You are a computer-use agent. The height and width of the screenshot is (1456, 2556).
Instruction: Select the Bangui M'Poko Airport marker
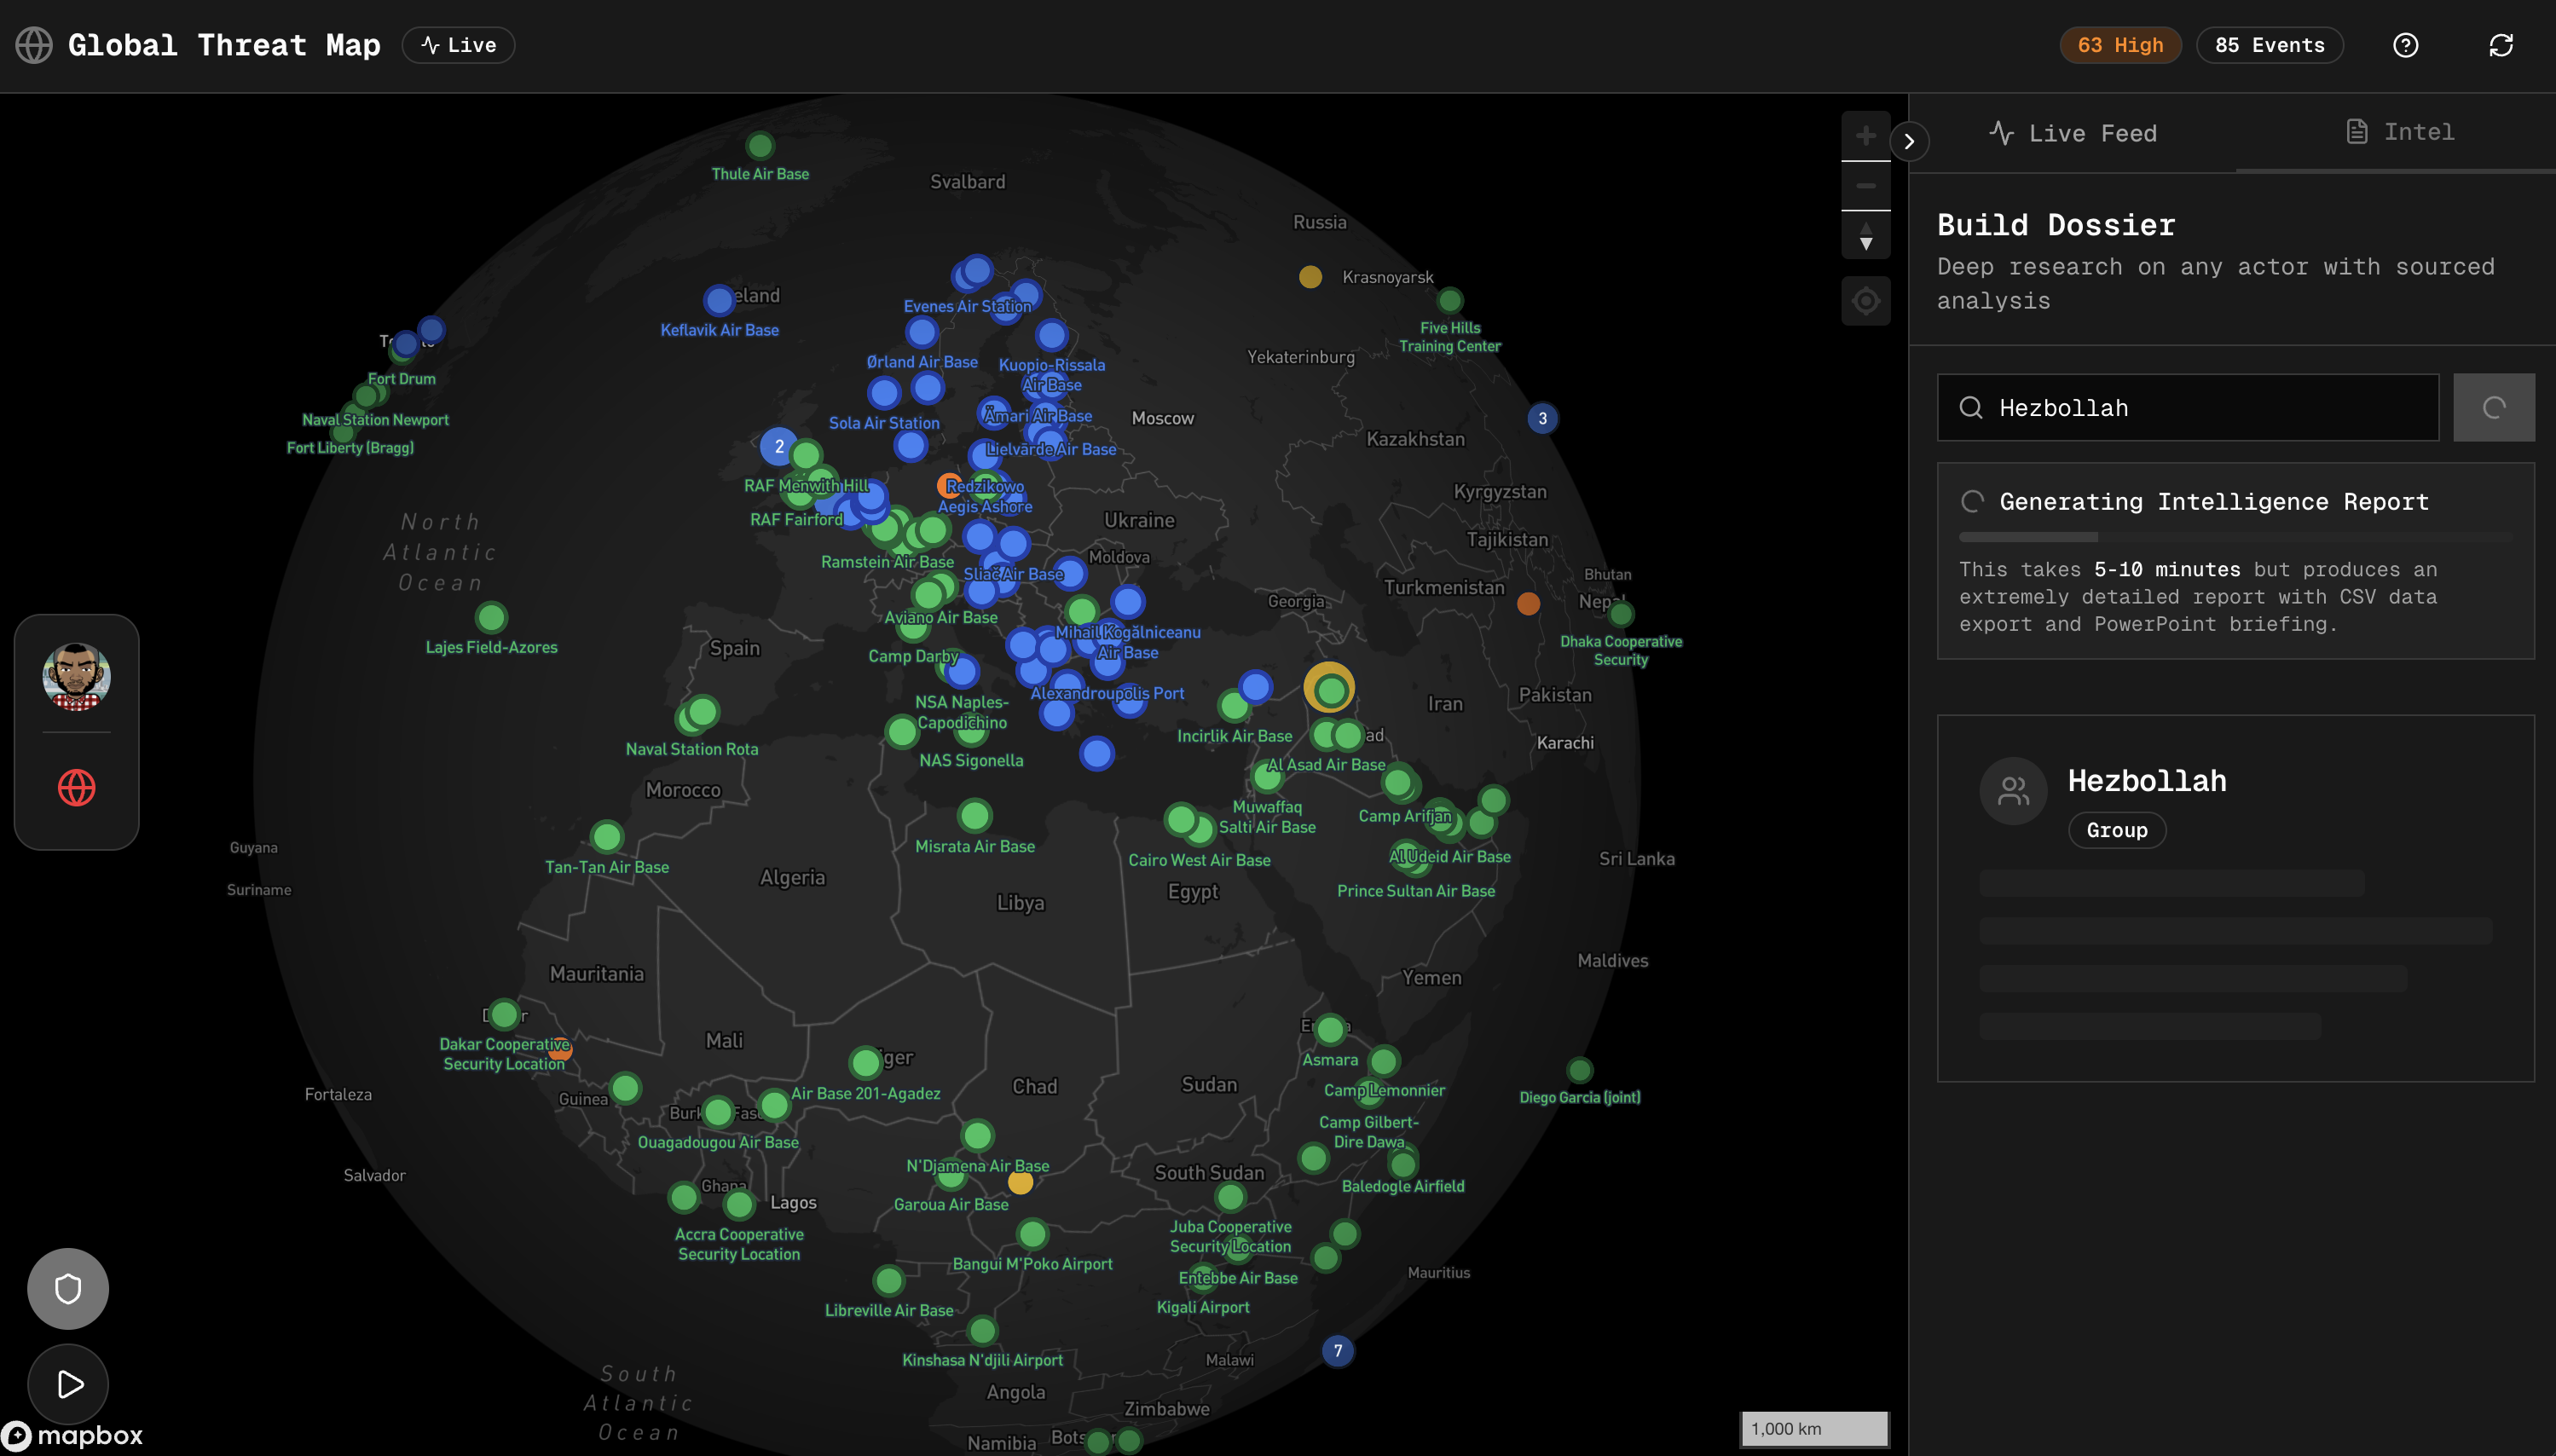(x=1032, y=1234)
